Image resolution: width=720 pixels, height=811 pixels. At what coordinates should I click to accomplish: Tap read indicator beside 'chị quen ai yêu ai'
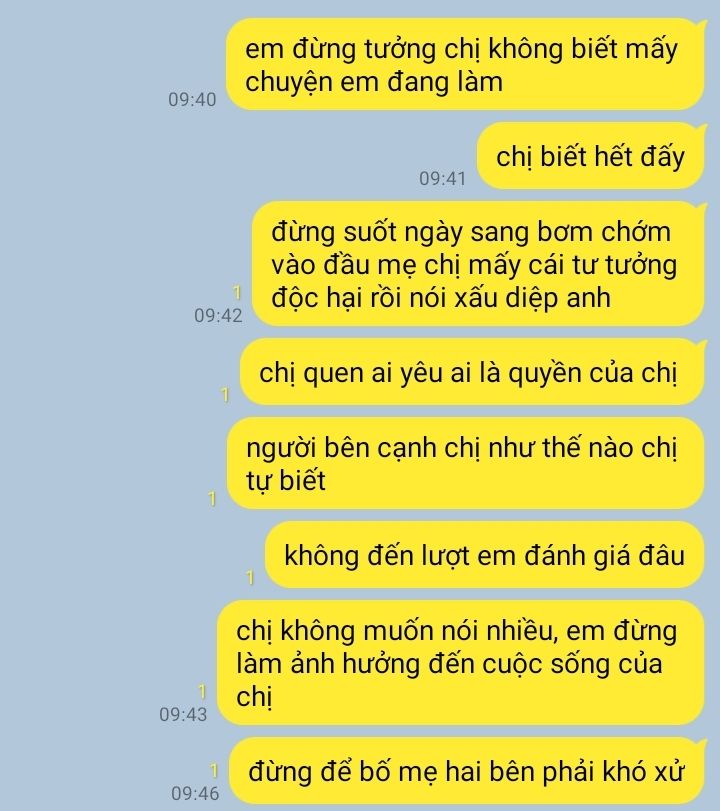[225, 395]
